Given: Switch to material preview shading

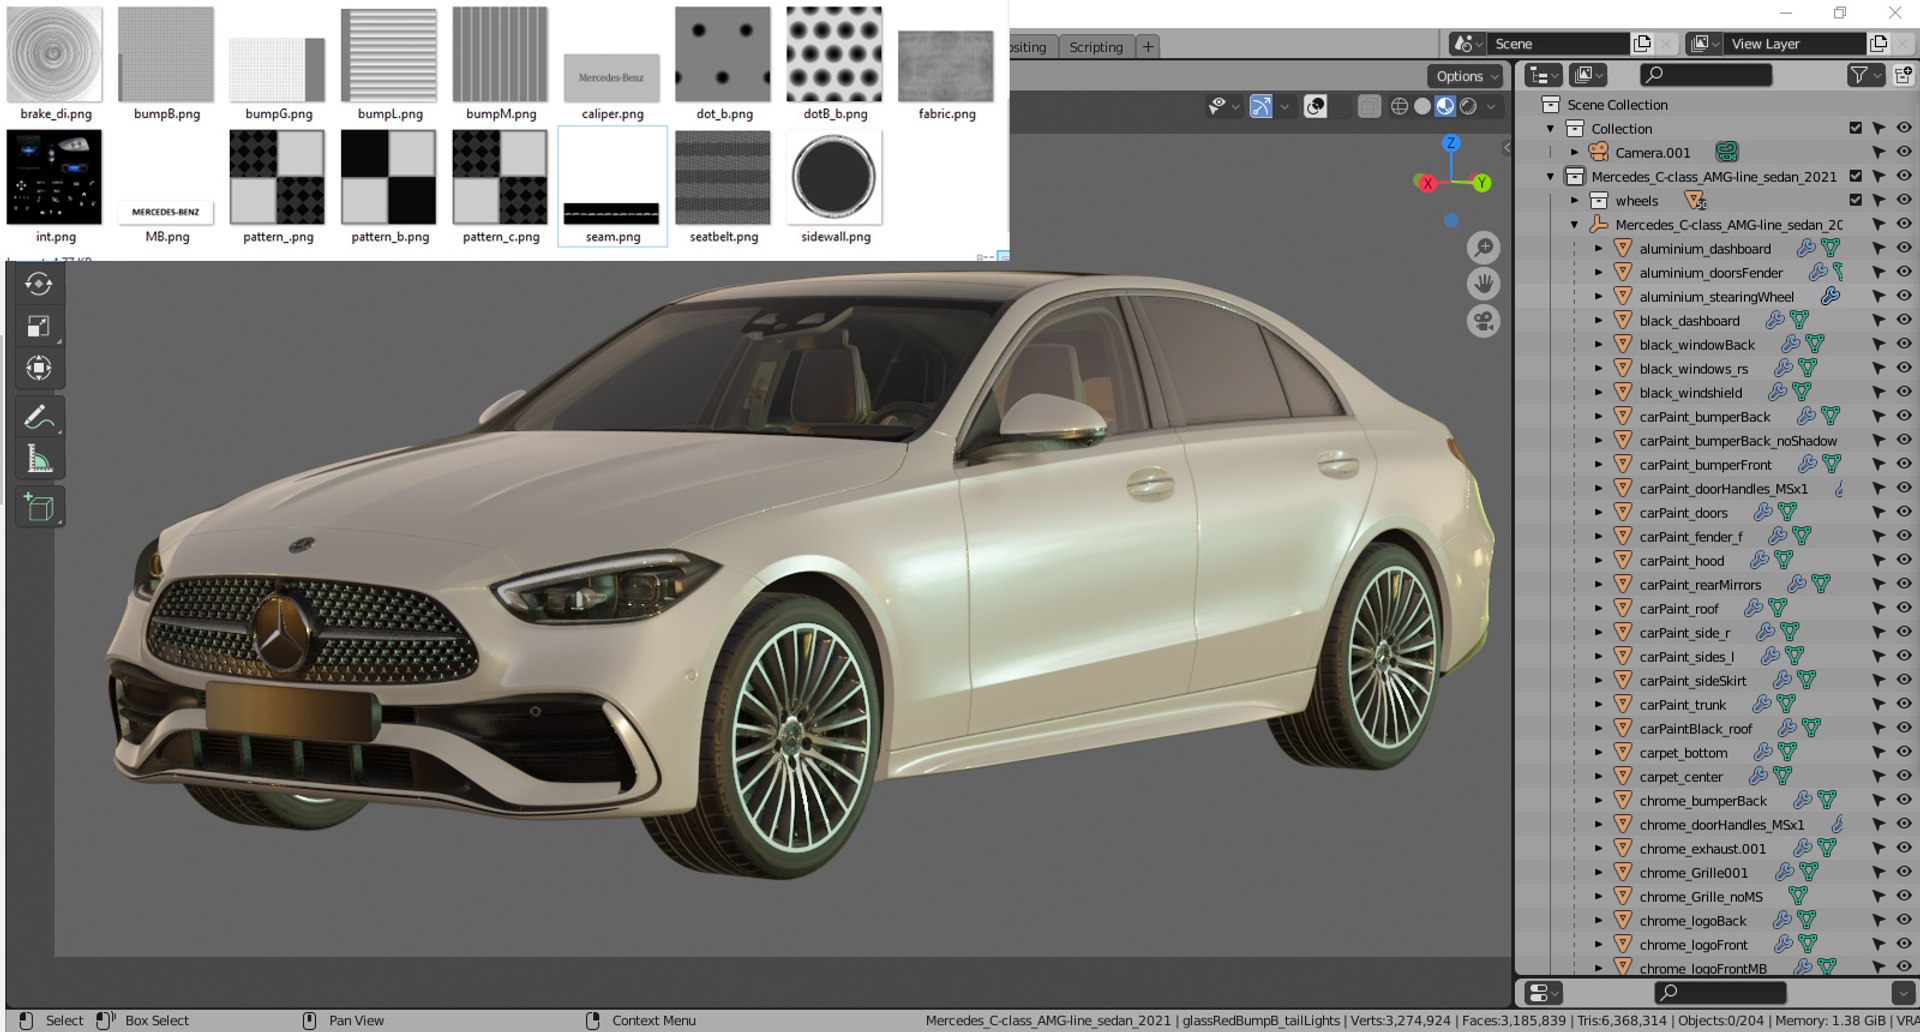Looking at the screenshot, I should click(x=1445, y=106).
